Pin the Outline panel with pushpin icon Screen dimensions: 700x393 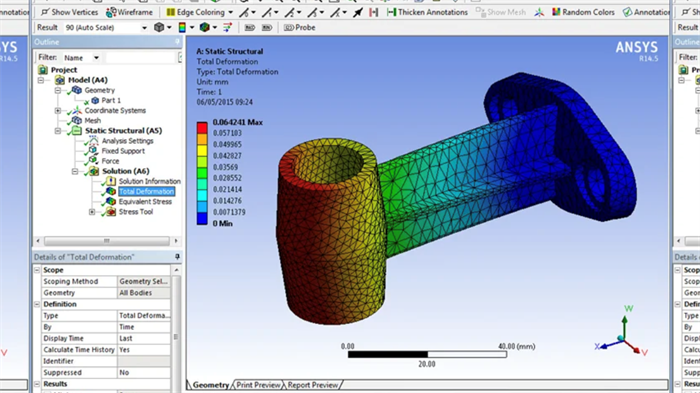pos(177,42)
